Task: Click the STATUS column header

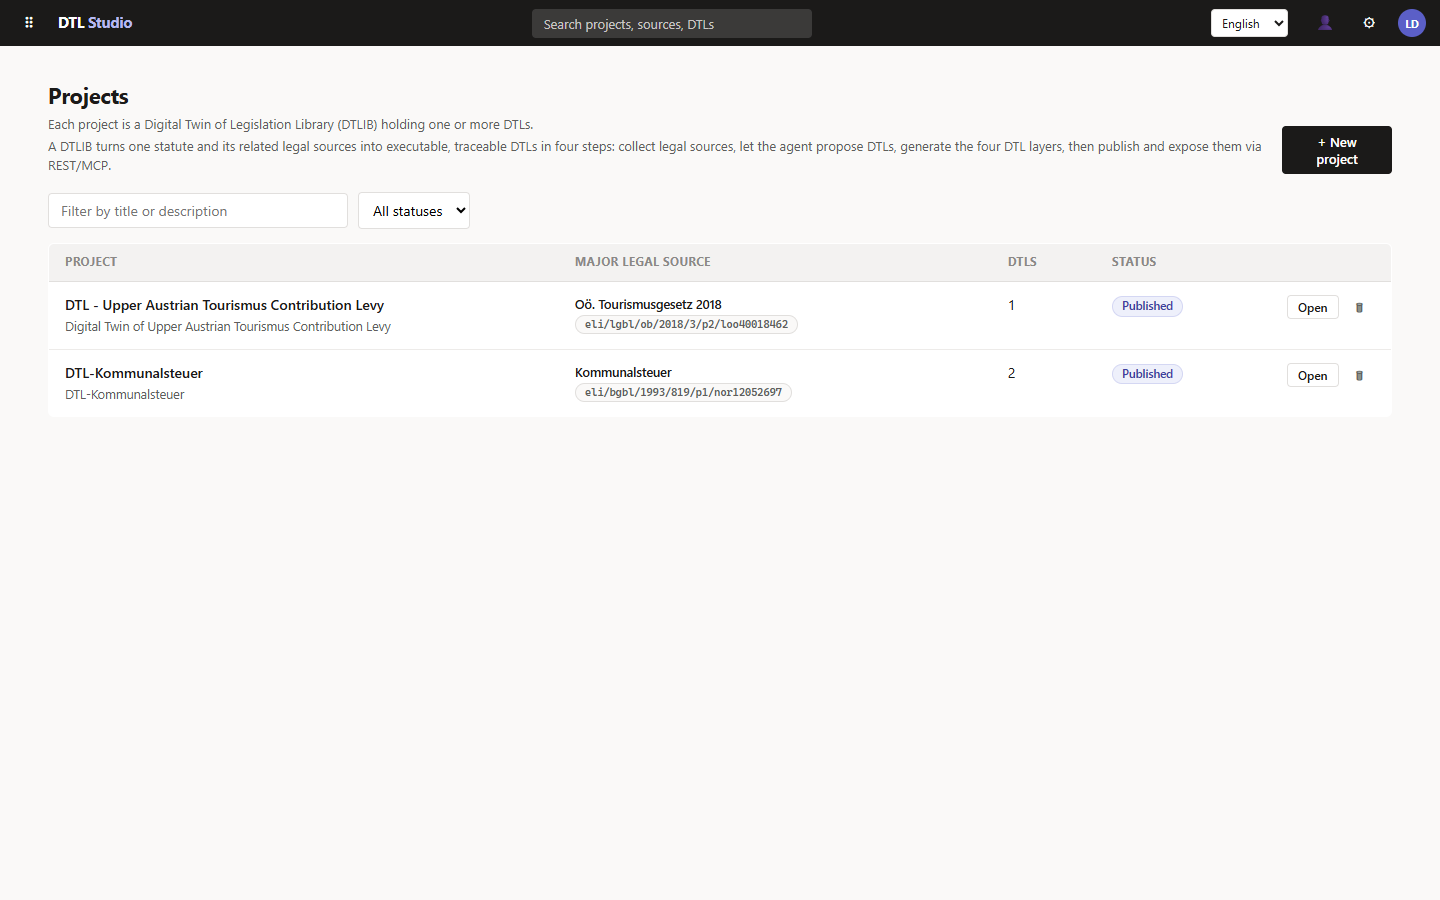Action: (x=1134, y=262)
